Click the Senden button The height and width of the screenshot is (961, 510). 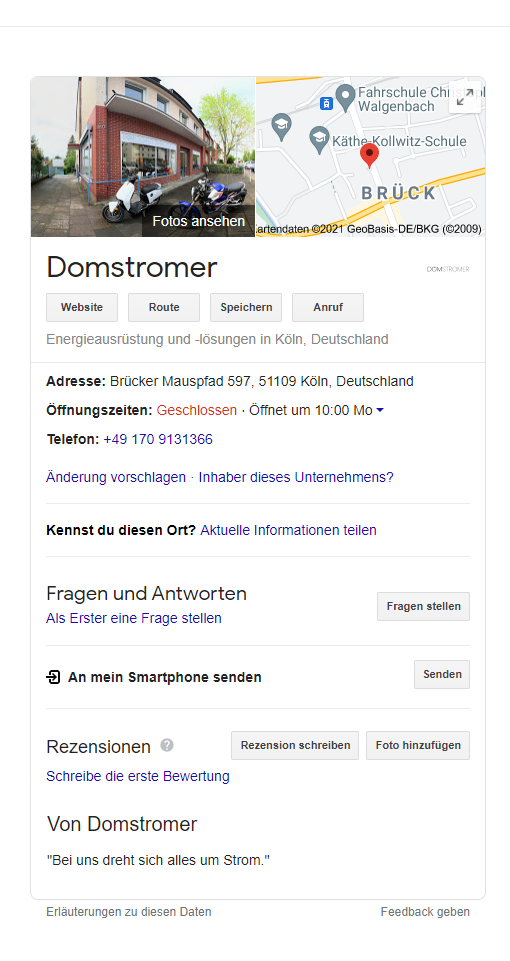442,675
